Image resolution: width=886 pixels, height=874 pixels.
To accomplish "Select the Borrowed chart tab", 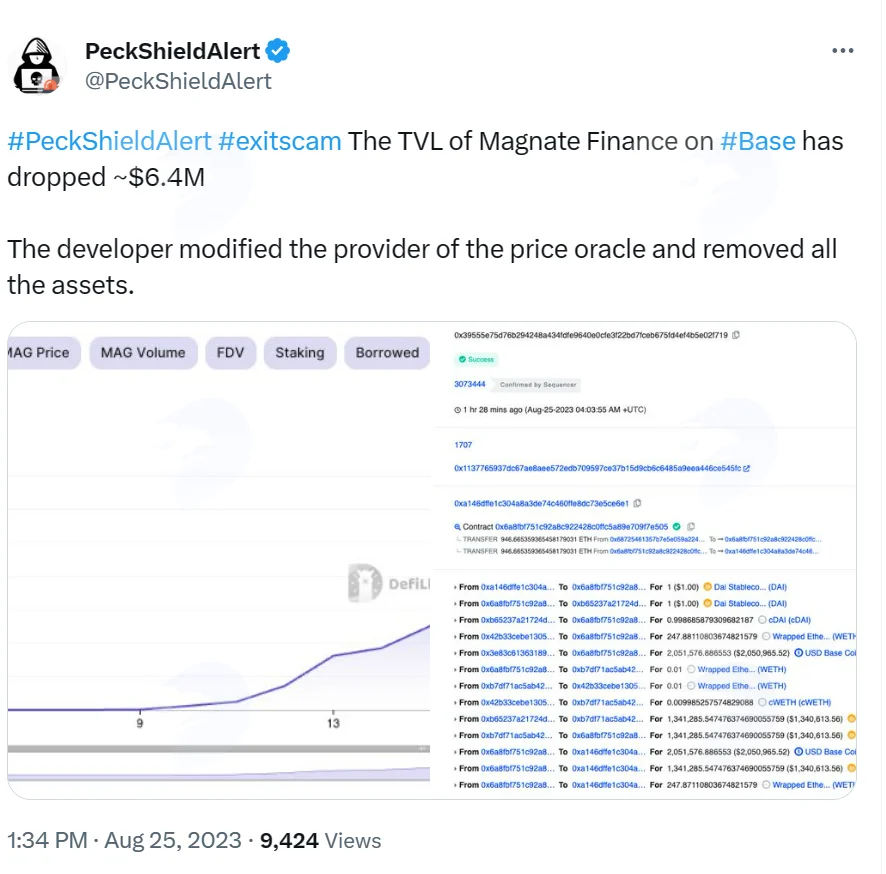I will coord(387,353).
